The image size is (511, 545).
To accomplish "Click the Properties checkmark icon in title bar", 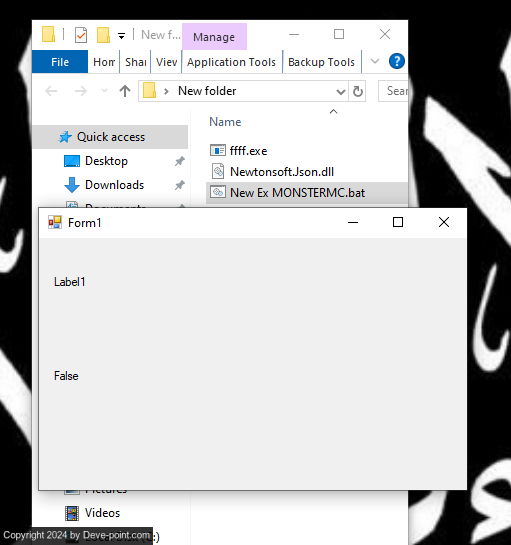I will [81, 35].
